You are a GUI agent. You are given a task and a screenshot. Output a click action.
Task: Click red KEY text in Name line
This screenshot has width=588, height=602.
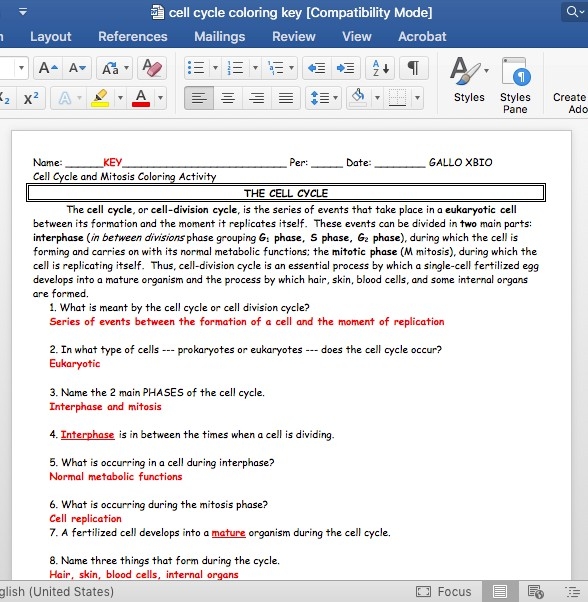click(112, 162)
